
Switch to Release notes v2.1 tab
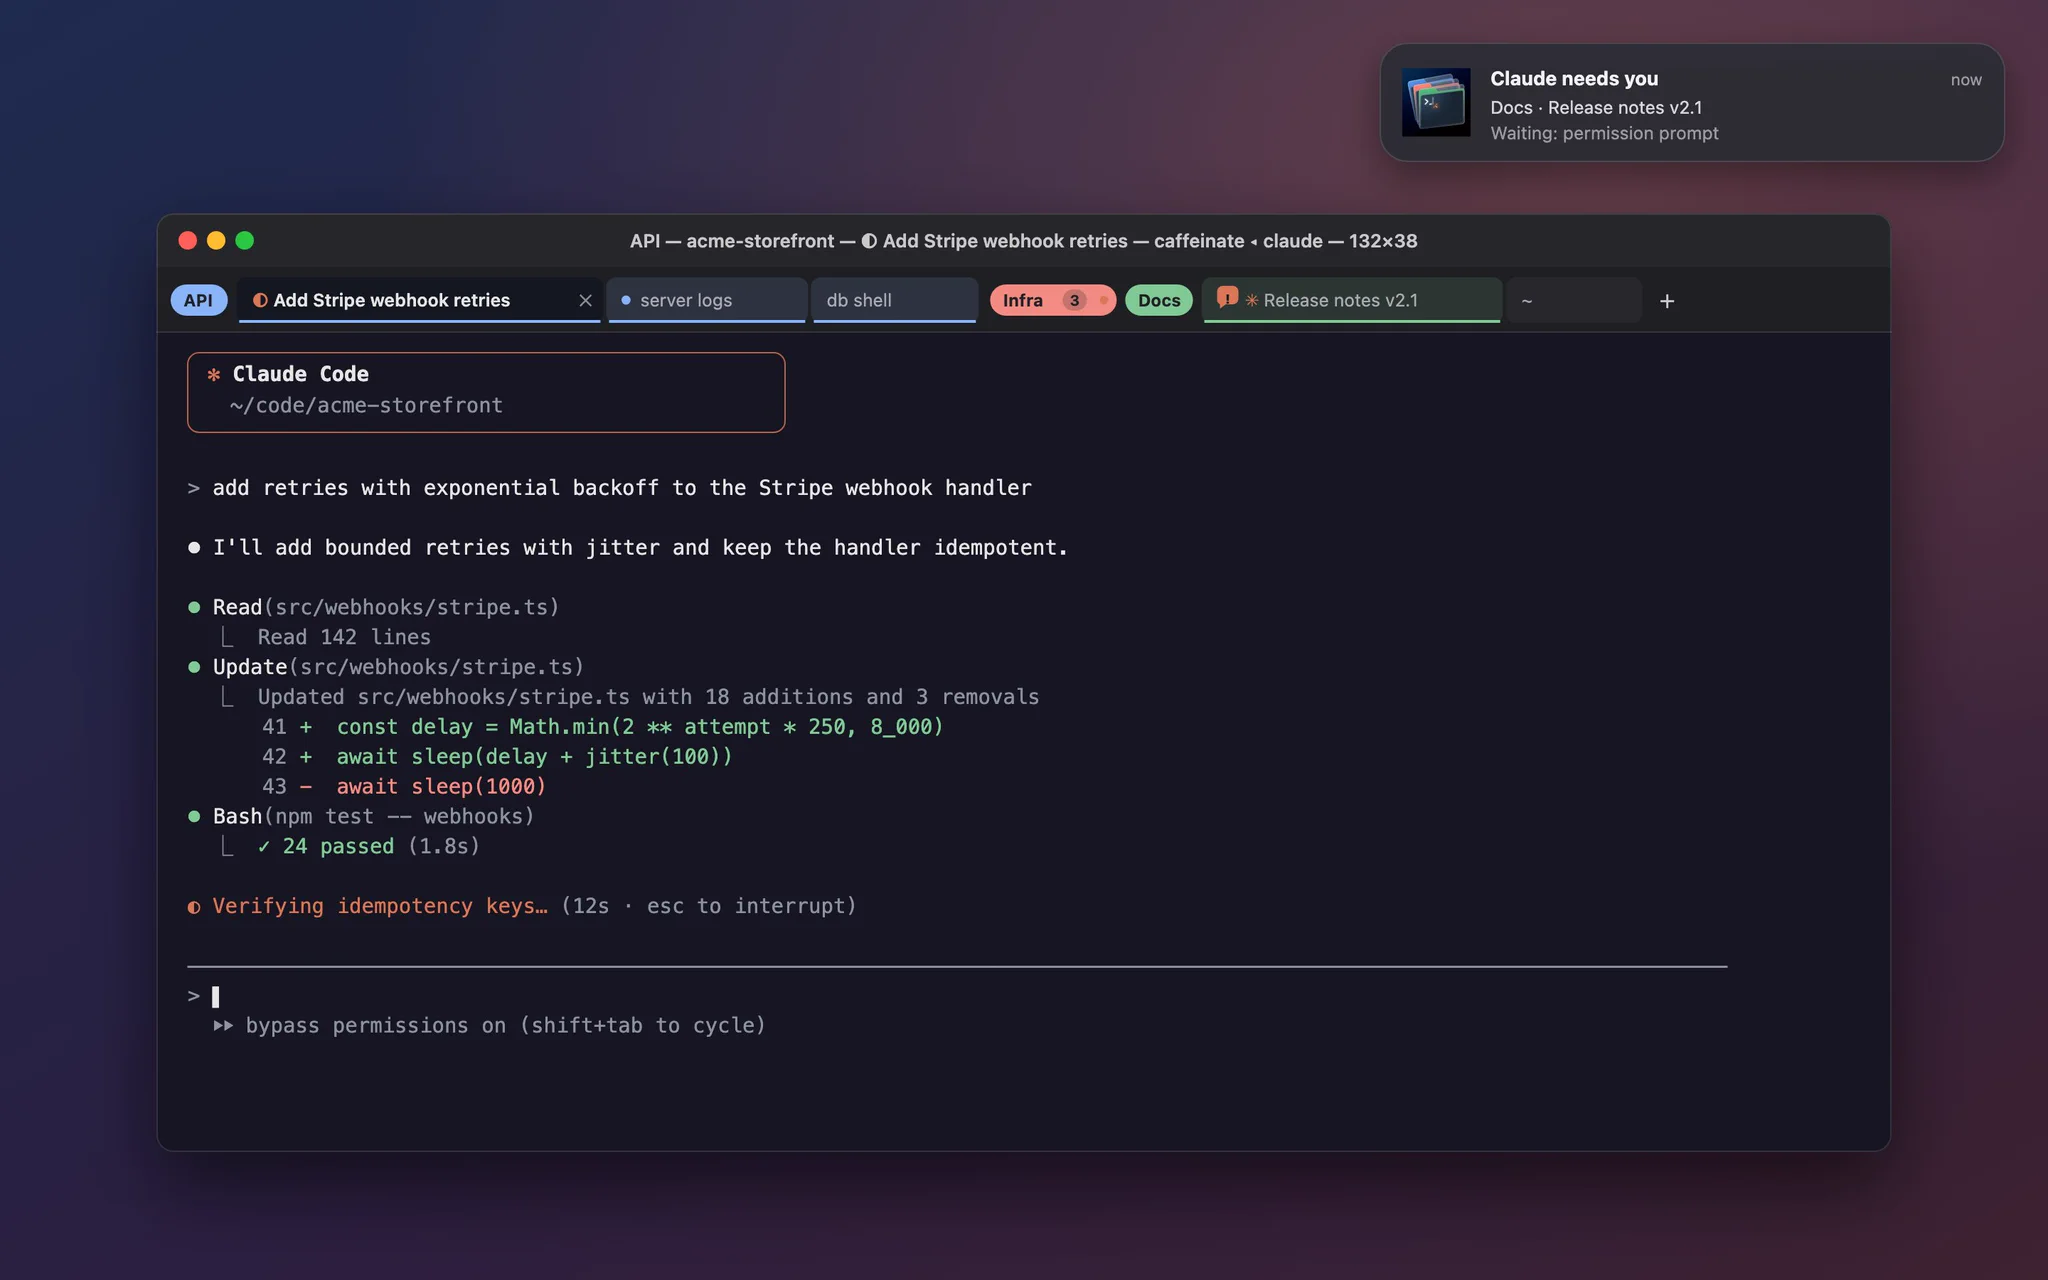click(1351, 300)
